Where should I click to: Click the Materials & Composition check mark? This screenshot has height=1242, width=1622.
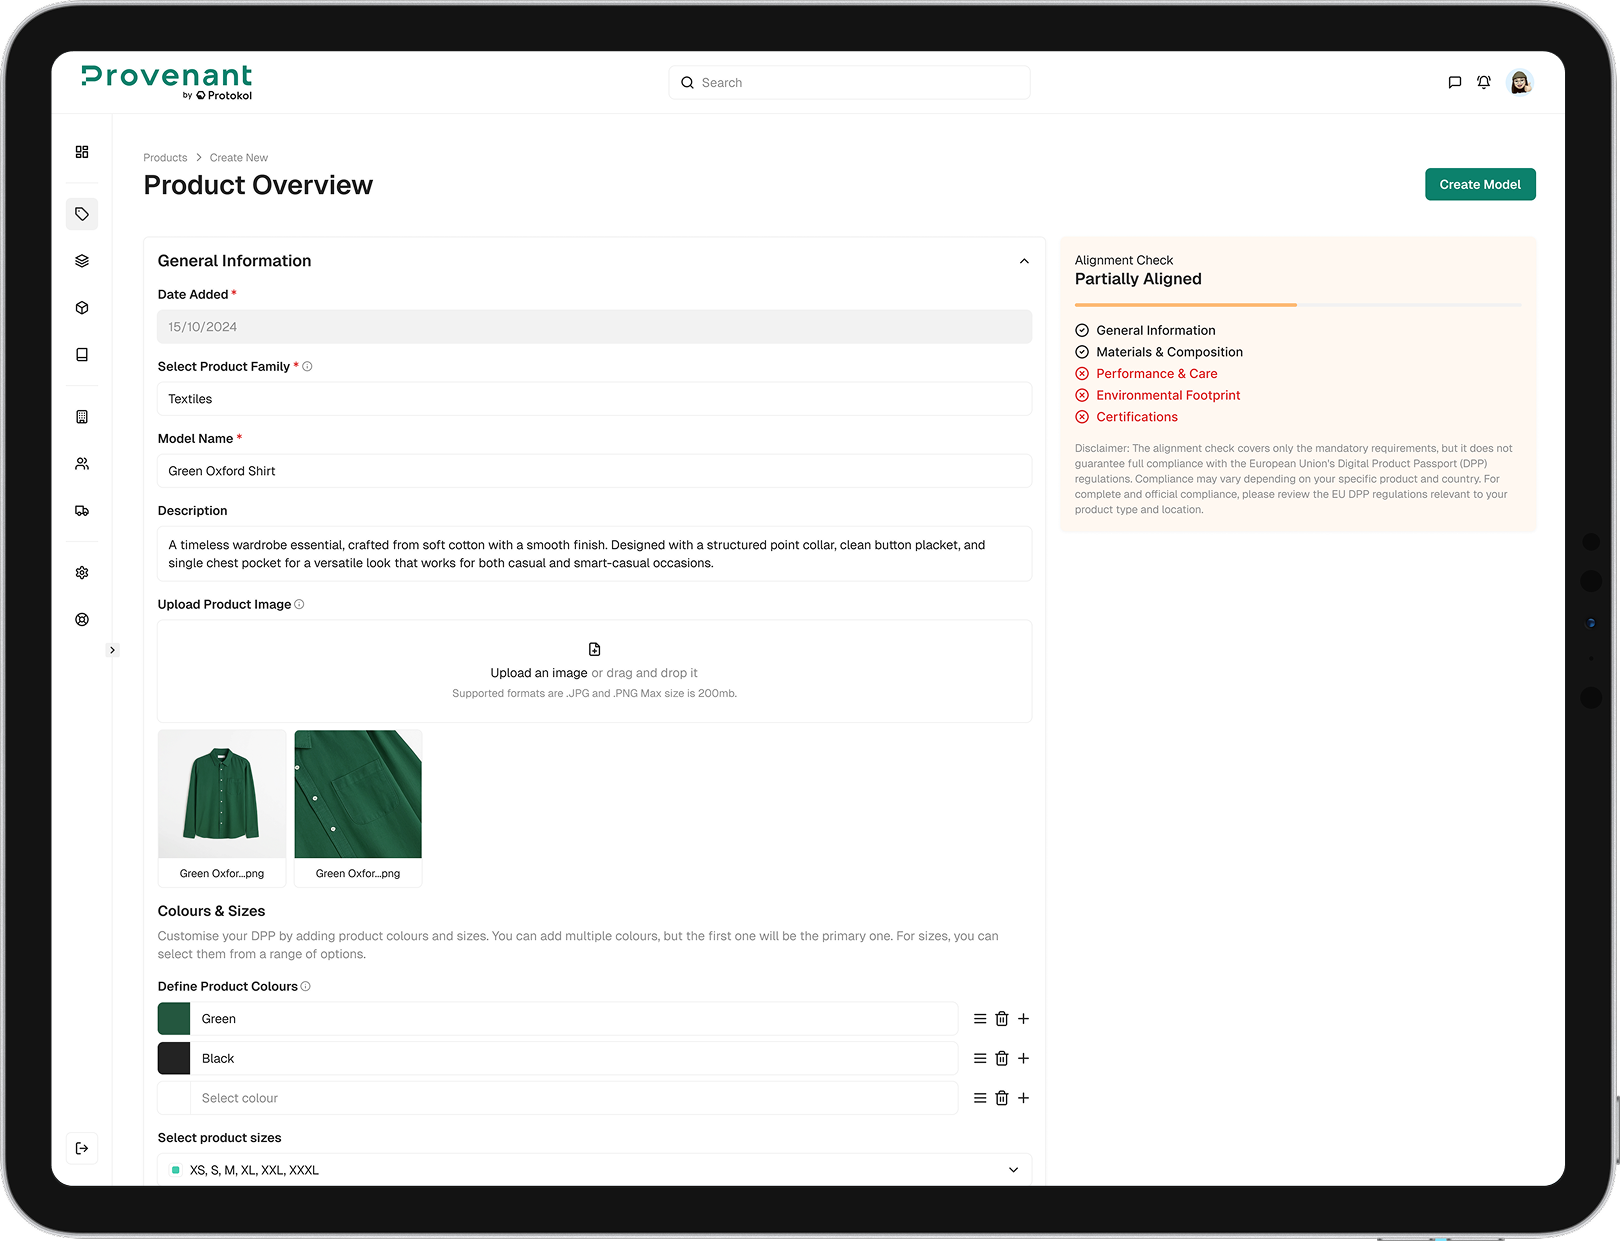pyautogui.click(x=1082, y=351)
